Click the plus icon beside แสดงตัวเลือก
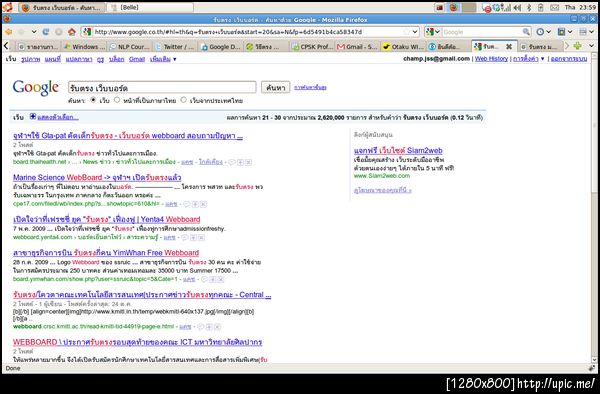The height and width of the screenshot is (394, 600). click(x=33, y=116)
